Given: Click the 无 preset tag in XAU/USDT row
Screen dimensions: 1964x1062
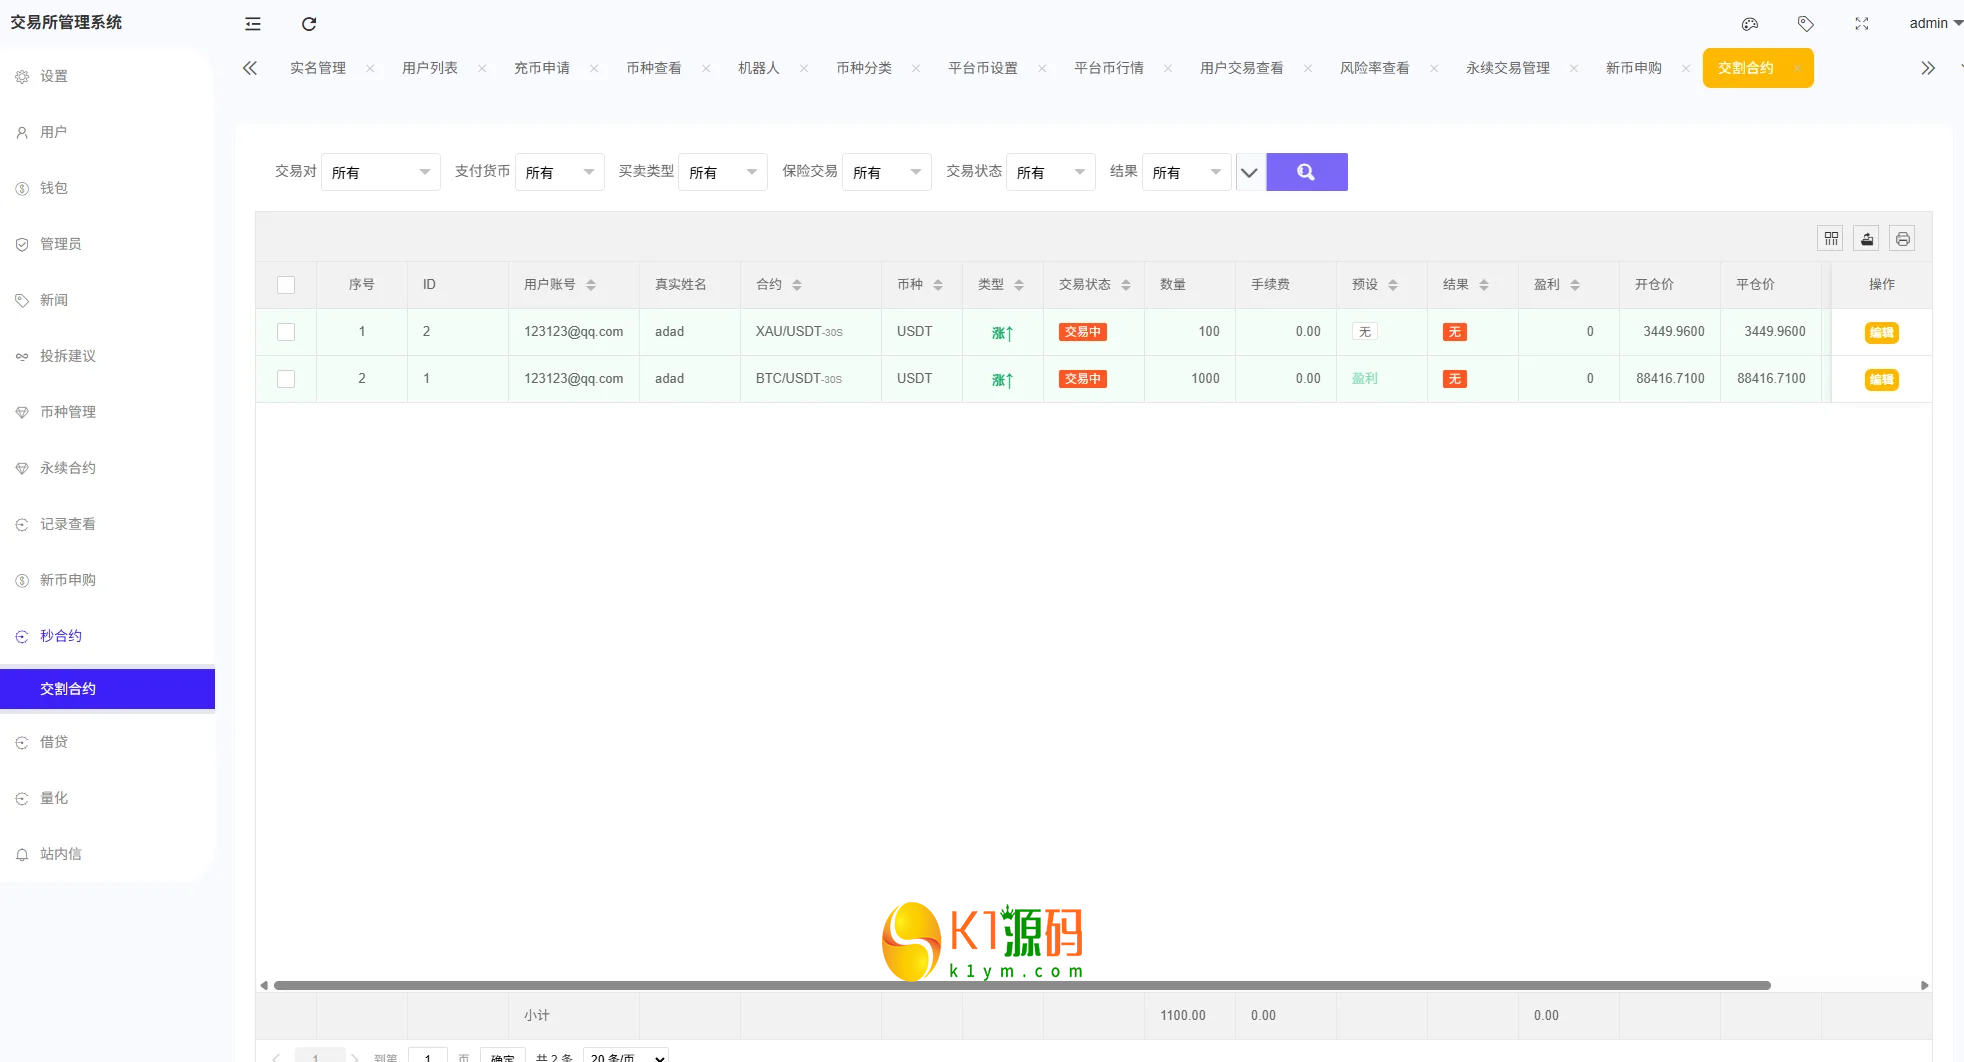Looking at the screenshot, I should 1365,332.
